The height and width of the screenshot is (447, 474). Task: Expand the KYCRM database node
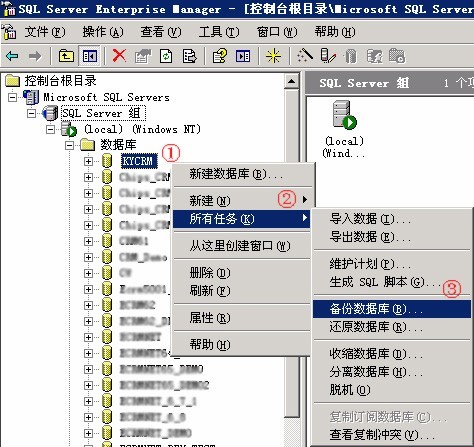[88, 161]
